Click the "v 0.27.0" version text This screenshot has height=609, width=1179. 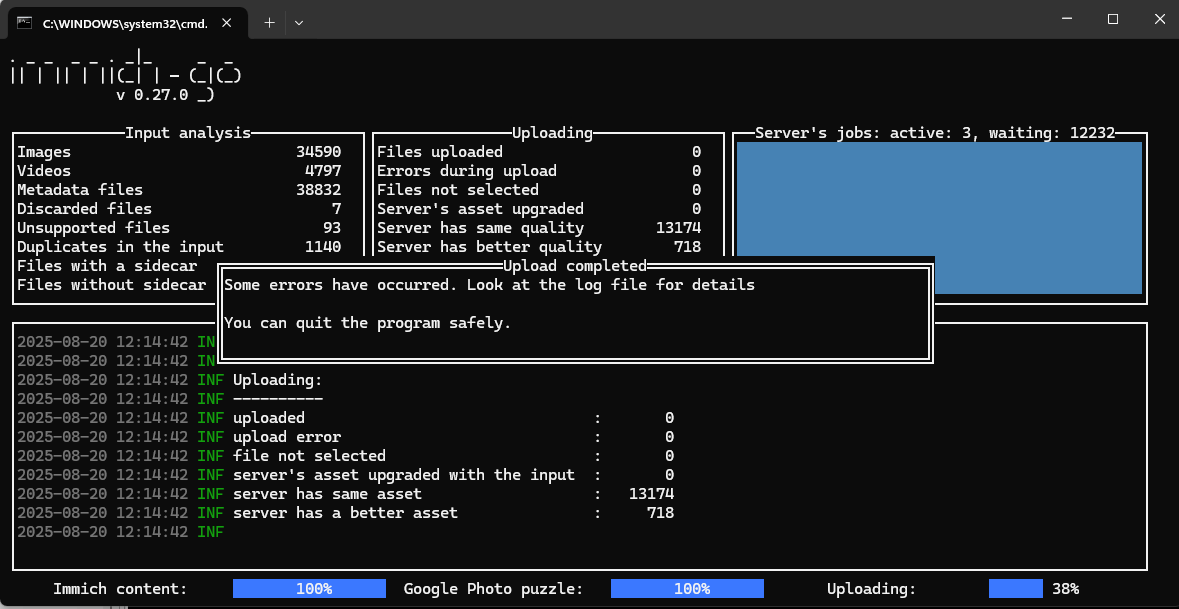click(153, 95)
